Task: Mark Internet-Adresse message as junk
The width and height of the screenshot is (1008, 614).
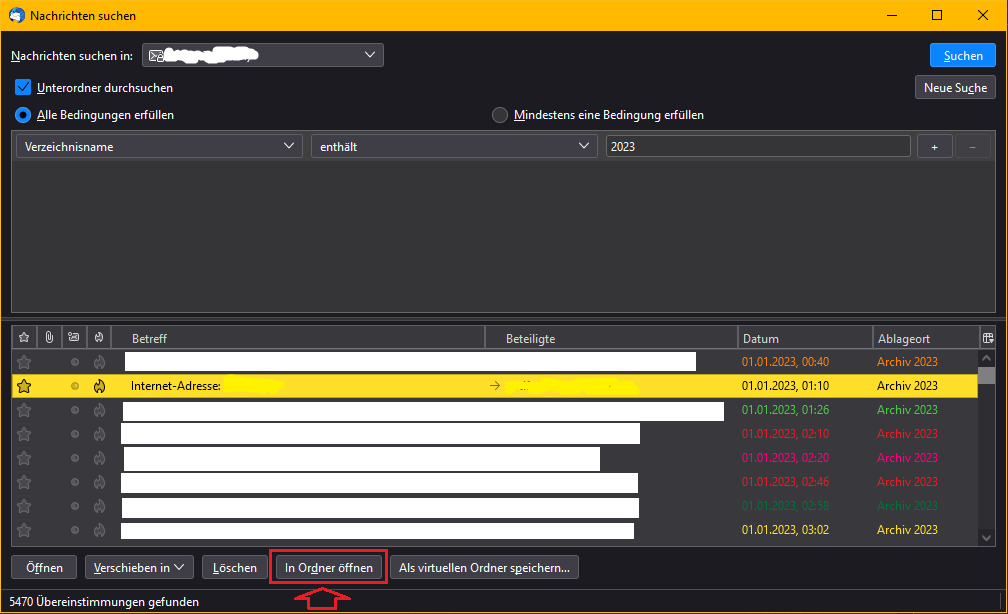Action: (100, 386)
